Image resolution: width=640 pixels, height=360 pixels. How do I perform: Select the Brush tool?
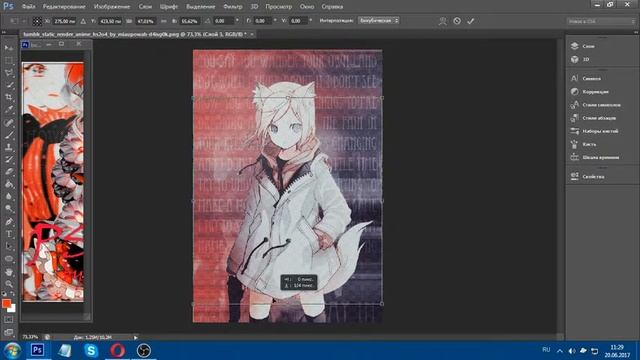pyautogui.click(x=9, y=135)
